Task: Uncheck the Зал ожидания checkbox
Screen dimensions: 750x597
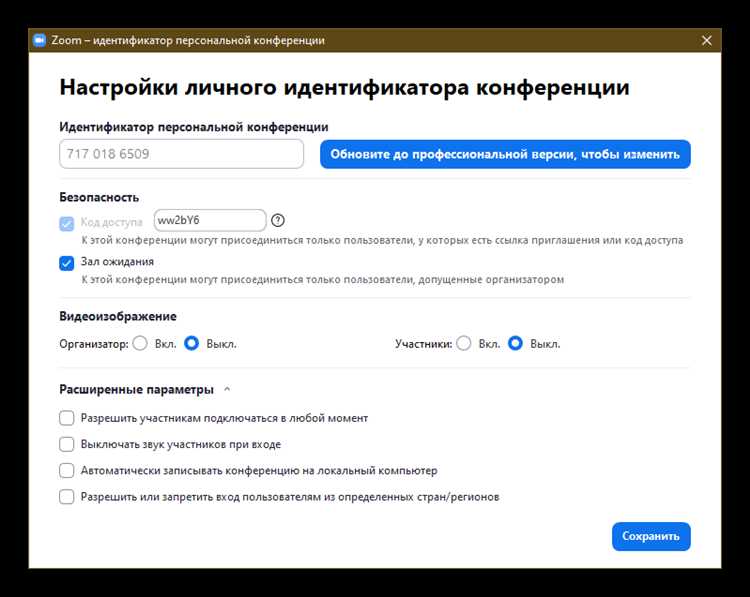Action: [66, 263]
